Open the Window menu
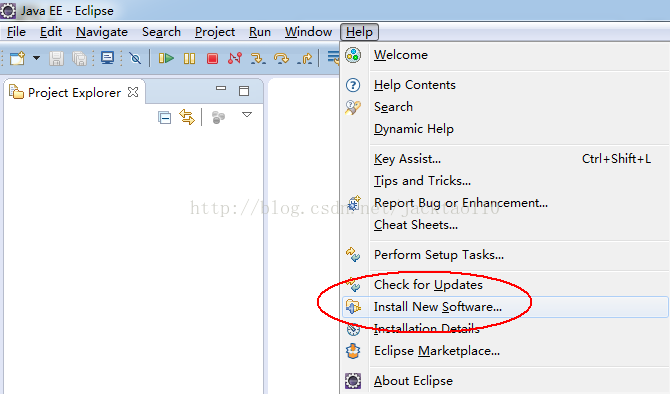This screenshot has height=394, width=670. (308, 32)
